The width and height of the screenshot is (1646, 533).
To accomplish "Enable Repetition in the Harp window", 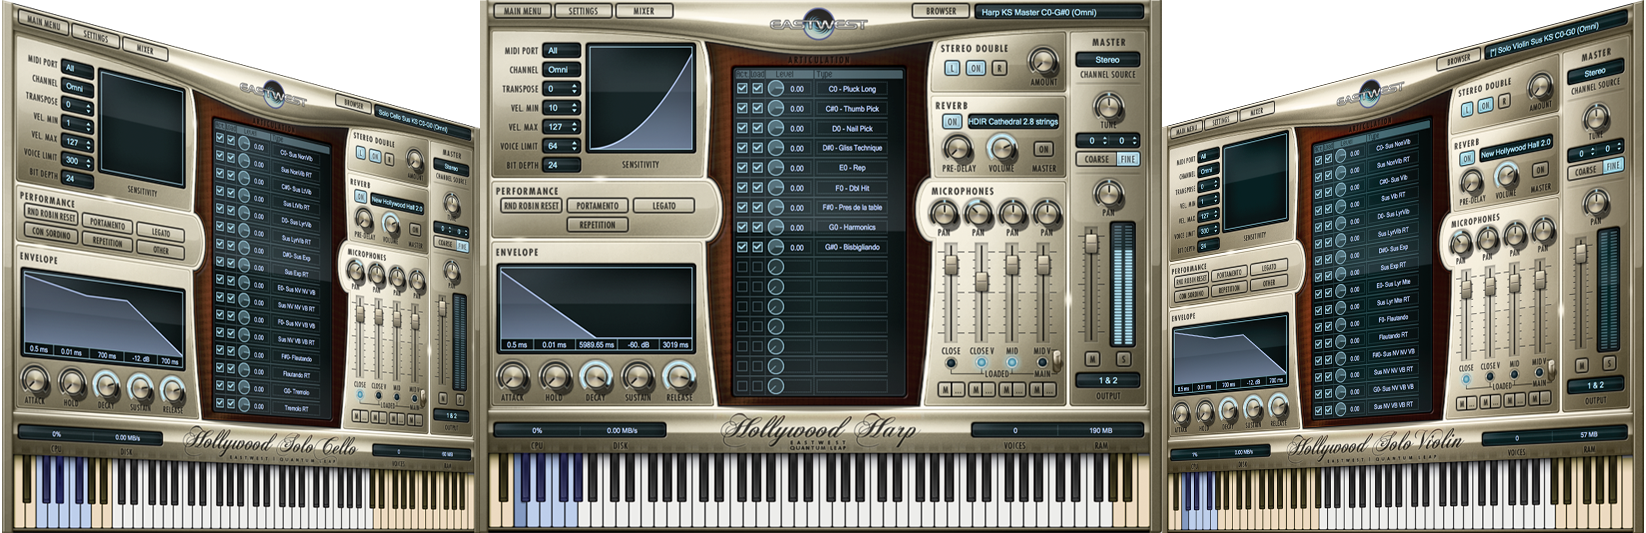I will click(x=597, y=225).
